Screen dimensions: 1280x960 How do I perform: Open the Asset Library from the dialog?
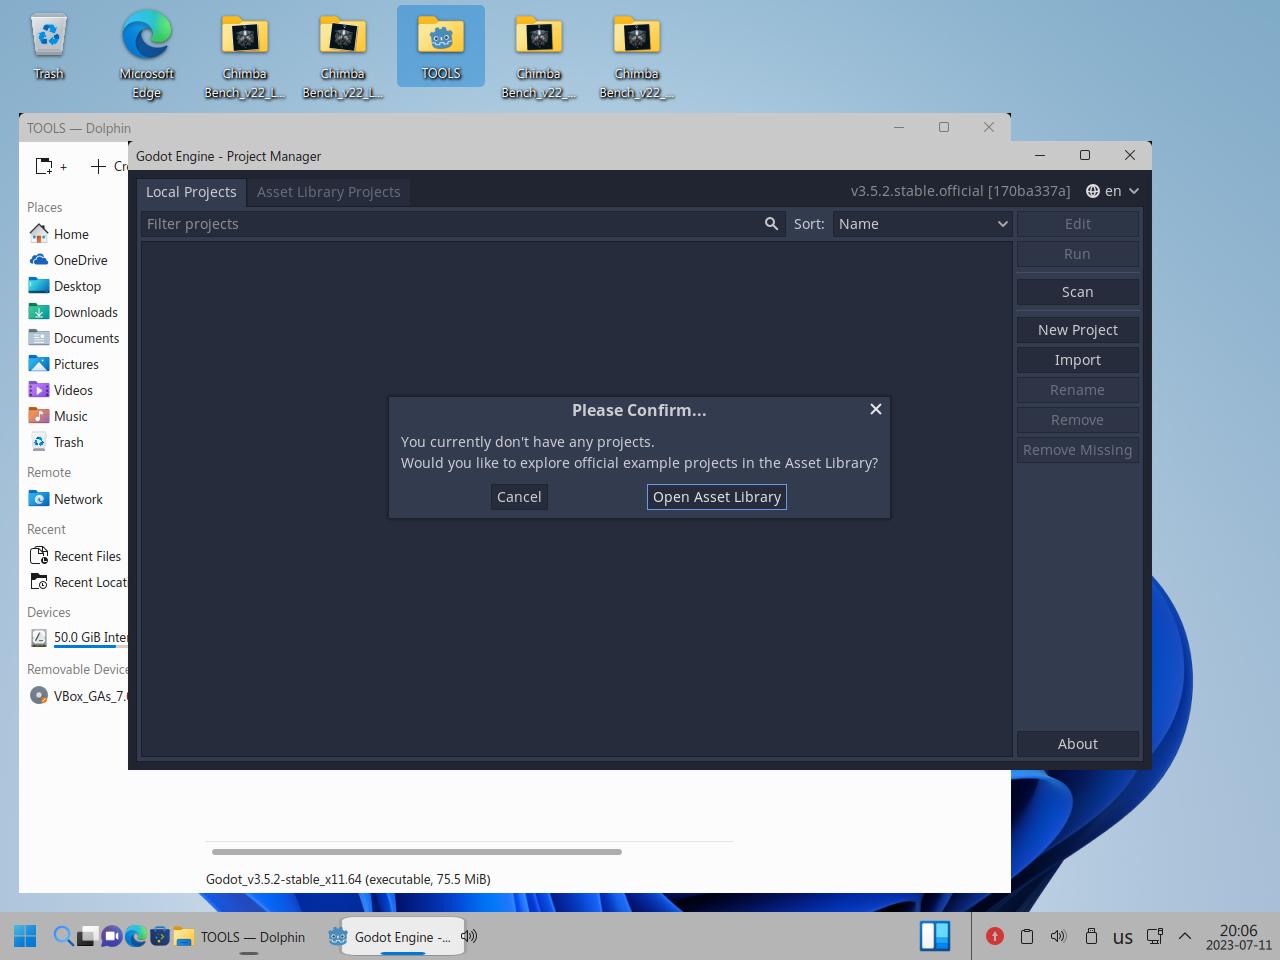(717, 497)
